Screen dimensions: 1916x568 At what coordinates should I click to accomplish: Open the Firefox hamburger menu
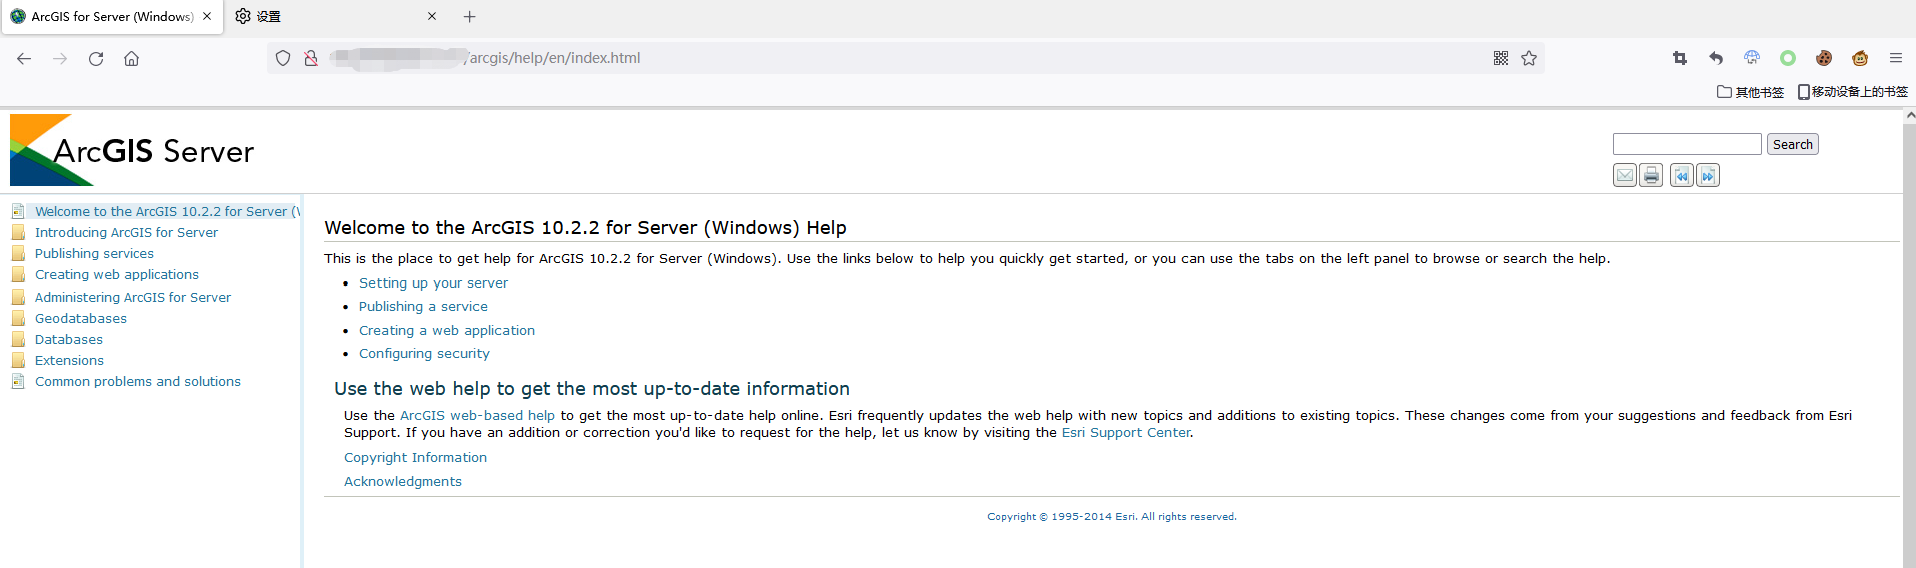coord(1895,58)
